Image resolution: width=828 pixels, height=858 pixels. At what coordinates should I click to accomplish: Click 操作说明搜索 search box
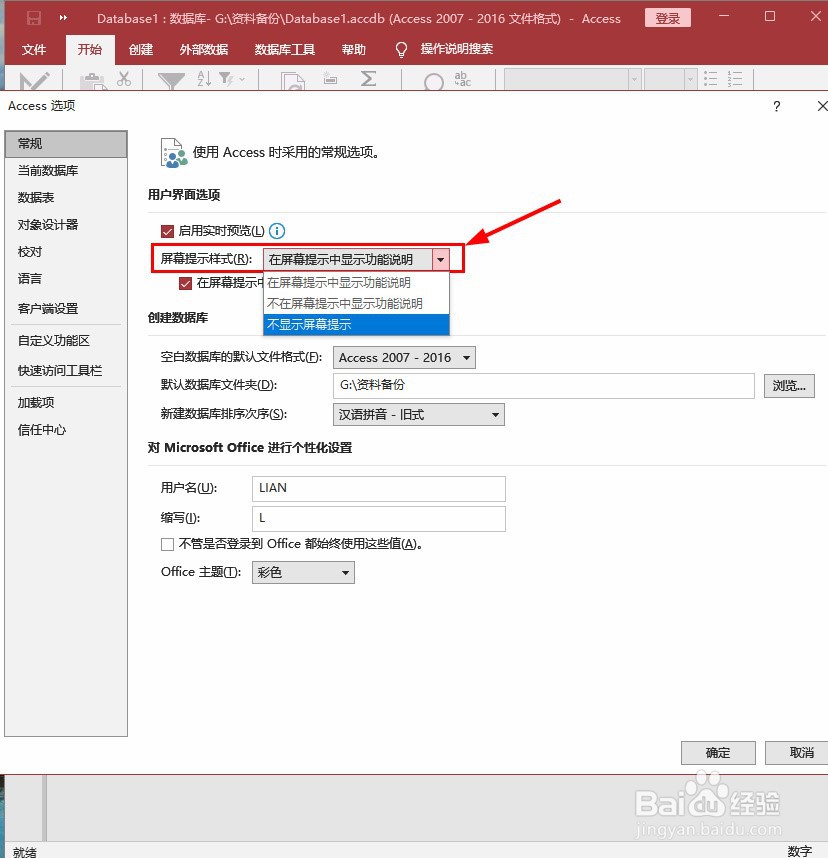click(456, 49)
